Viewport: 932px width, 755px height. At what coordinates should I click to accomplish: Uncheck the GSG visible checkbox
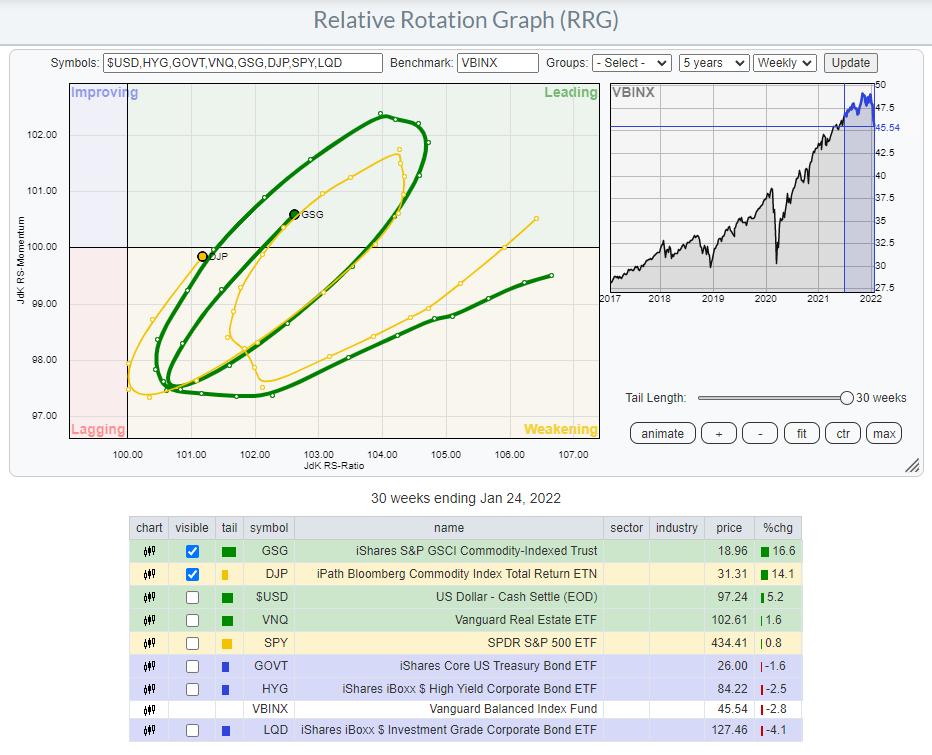coord(192,551)
